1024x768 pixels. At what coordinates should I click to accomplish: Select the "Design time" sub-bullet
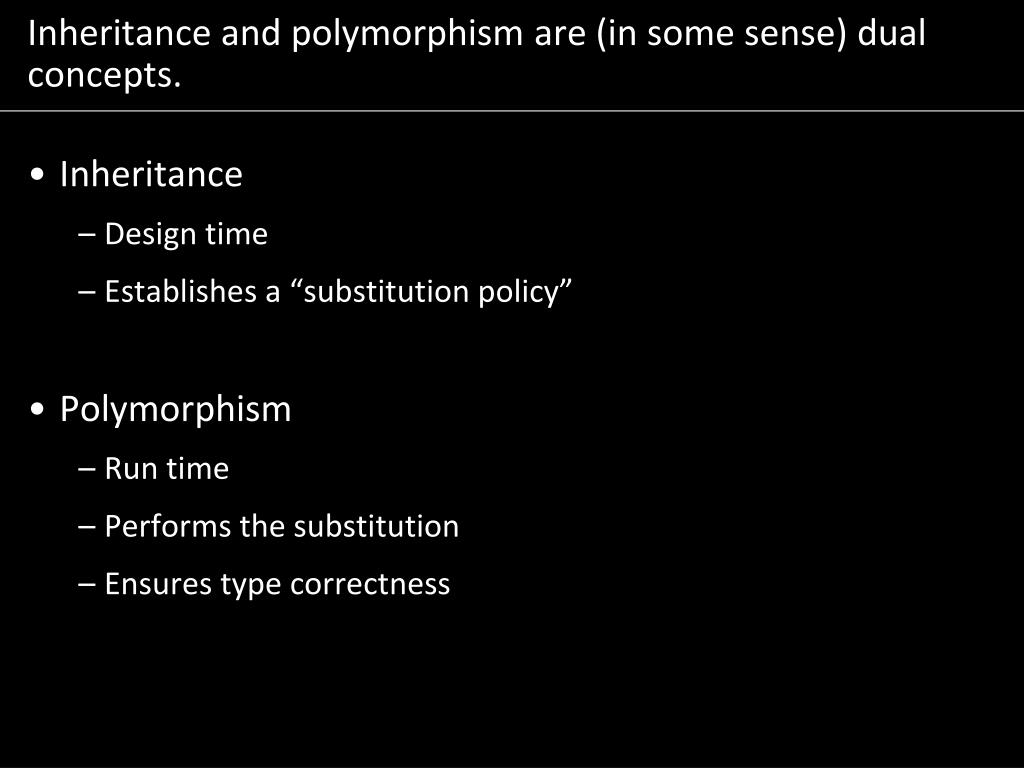click(186, 234)
